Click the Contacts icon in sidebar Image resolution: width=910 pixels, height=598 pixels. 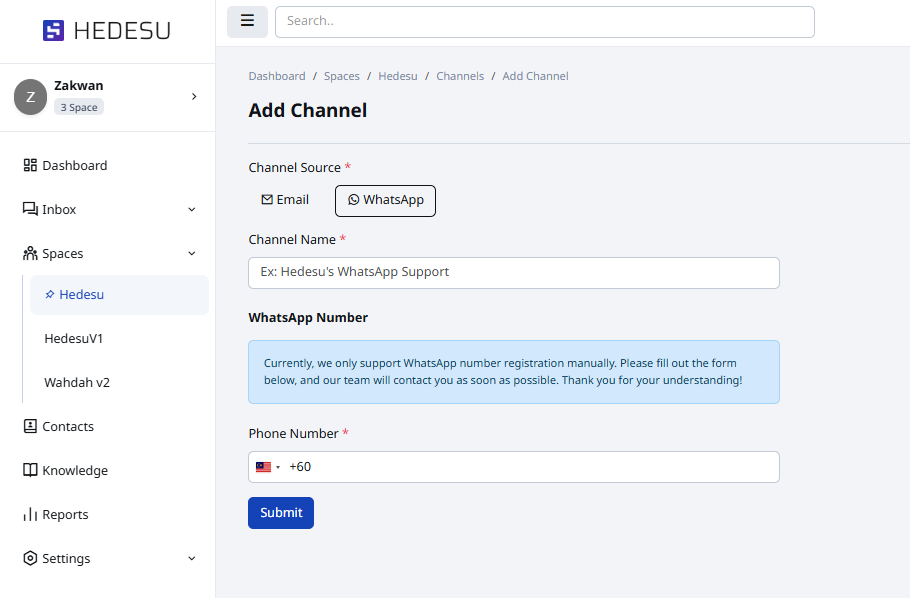pyautogui.click(x=30, y=427)
